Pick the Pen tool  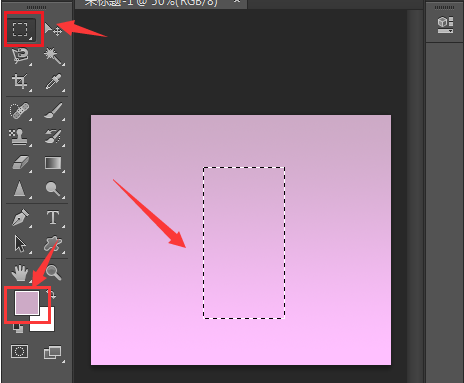pyautogui.click(x=20, y=218)
